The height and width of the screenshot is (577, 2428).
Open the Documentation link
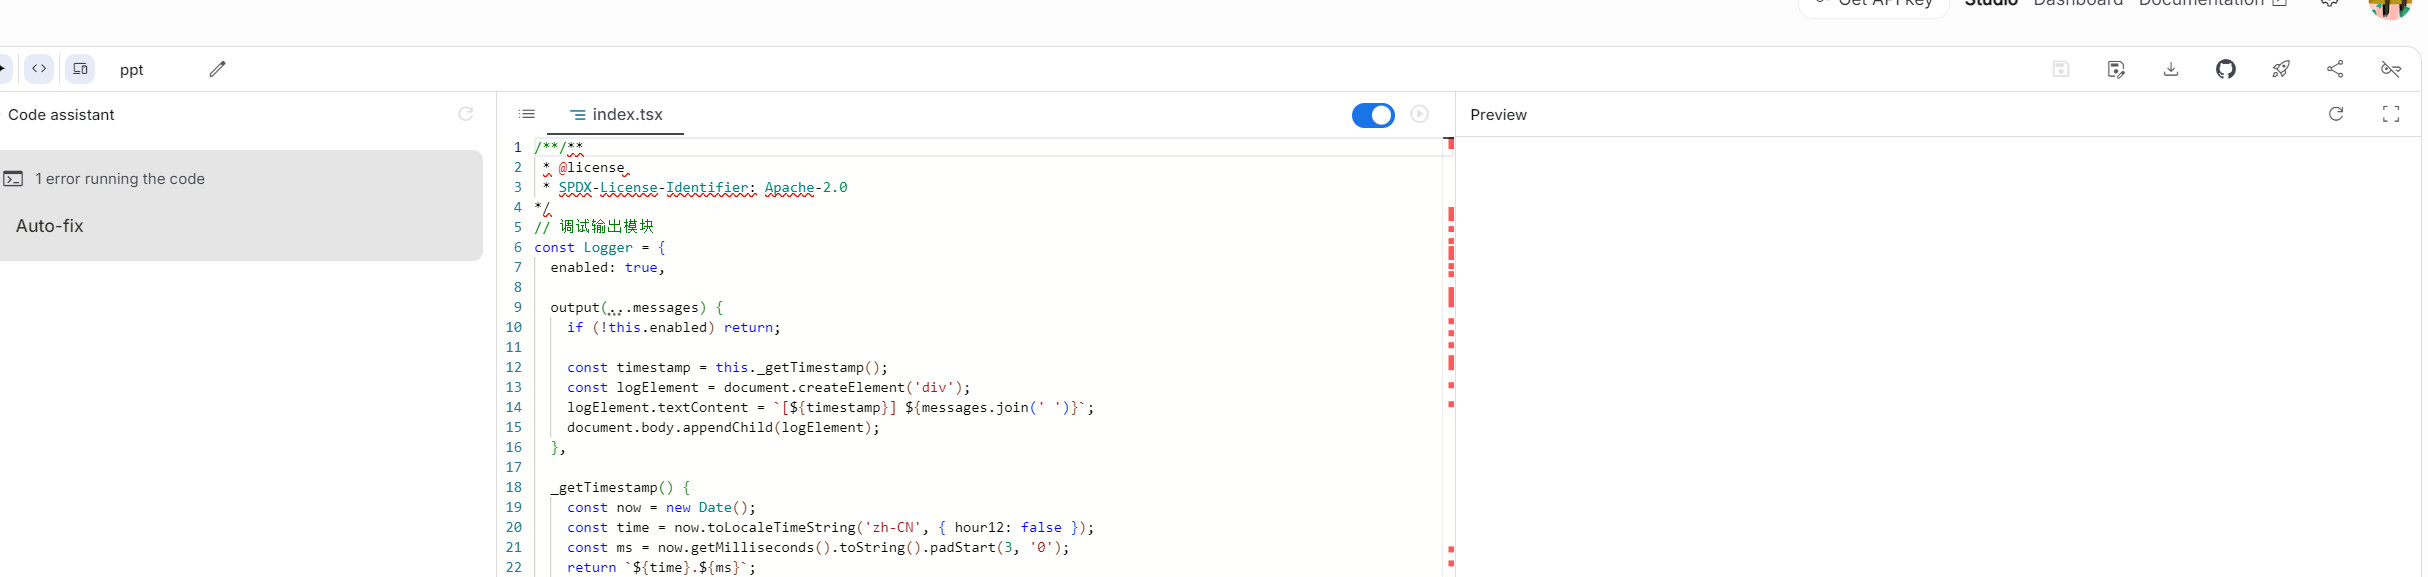point(2201,4)
